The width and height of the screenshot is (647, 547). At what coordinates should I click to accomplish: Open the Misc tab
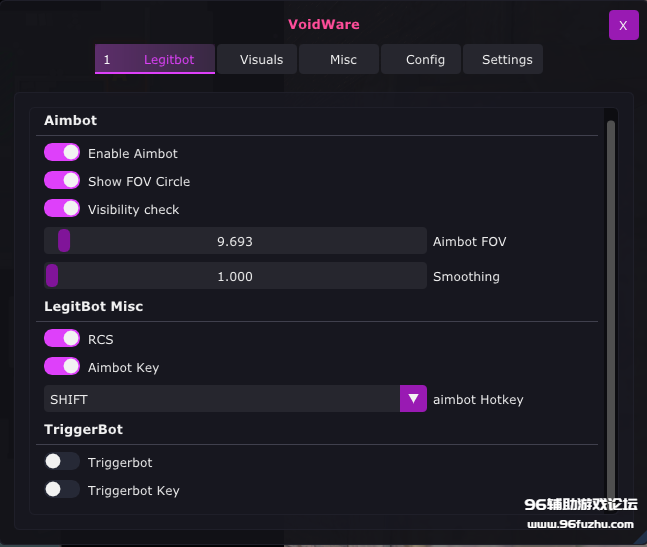(x=343, y=60)
